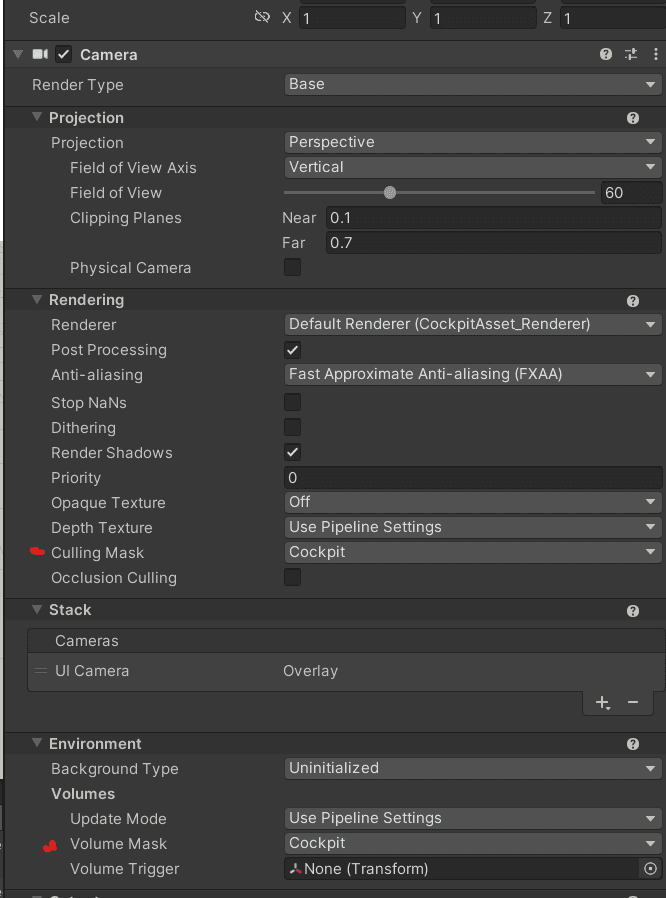Click the Rendering section help icon
Screen dimensions: 666x898
tap(633, 301)
